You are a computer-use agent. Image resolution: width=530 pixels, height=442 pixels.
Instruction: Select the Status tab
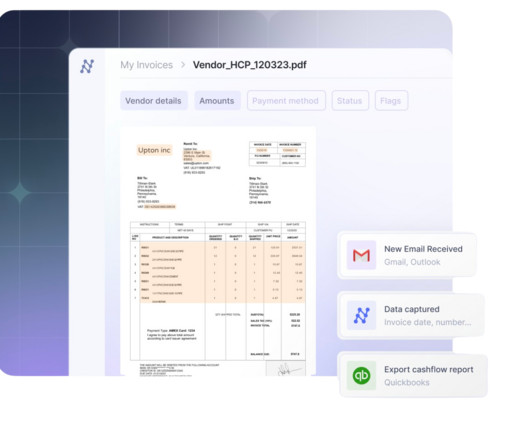[350, 101]
